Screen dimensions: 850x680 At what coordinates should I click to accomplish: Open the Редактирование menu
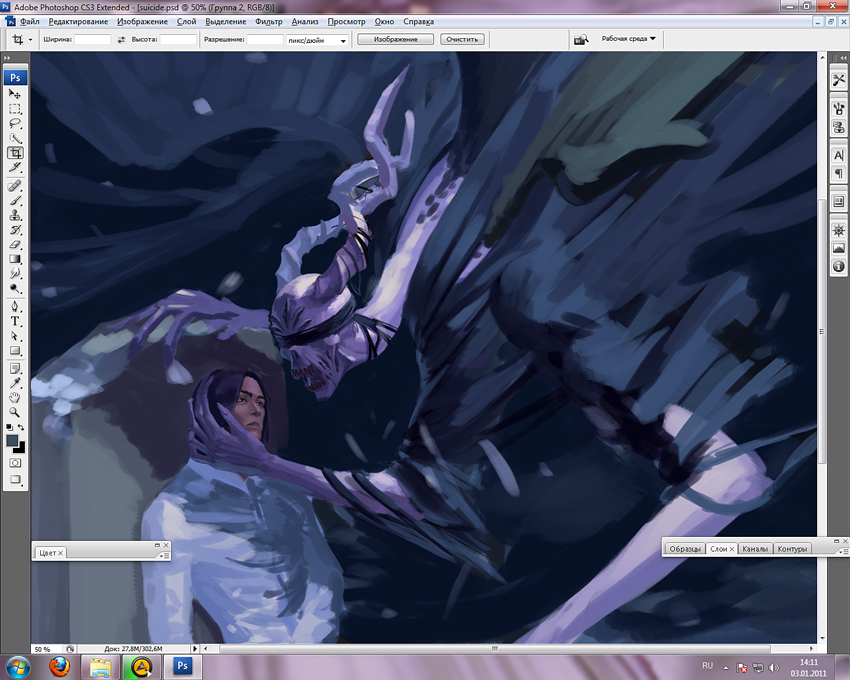(x=78, y=22)
